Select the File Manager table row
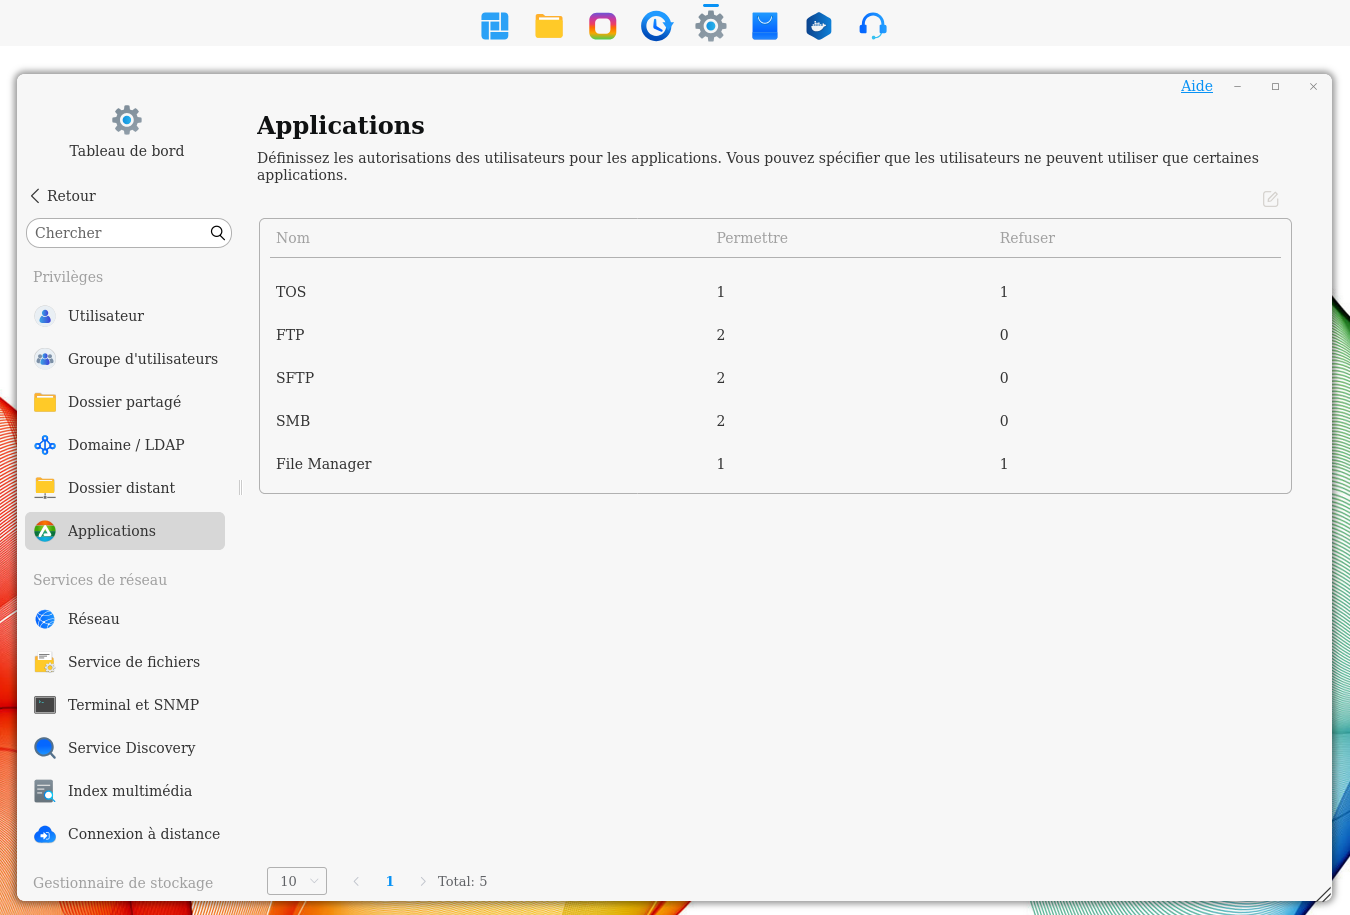Image resolution: width=1350 pixels, height=915 pixels. click(x=324, y=464)
